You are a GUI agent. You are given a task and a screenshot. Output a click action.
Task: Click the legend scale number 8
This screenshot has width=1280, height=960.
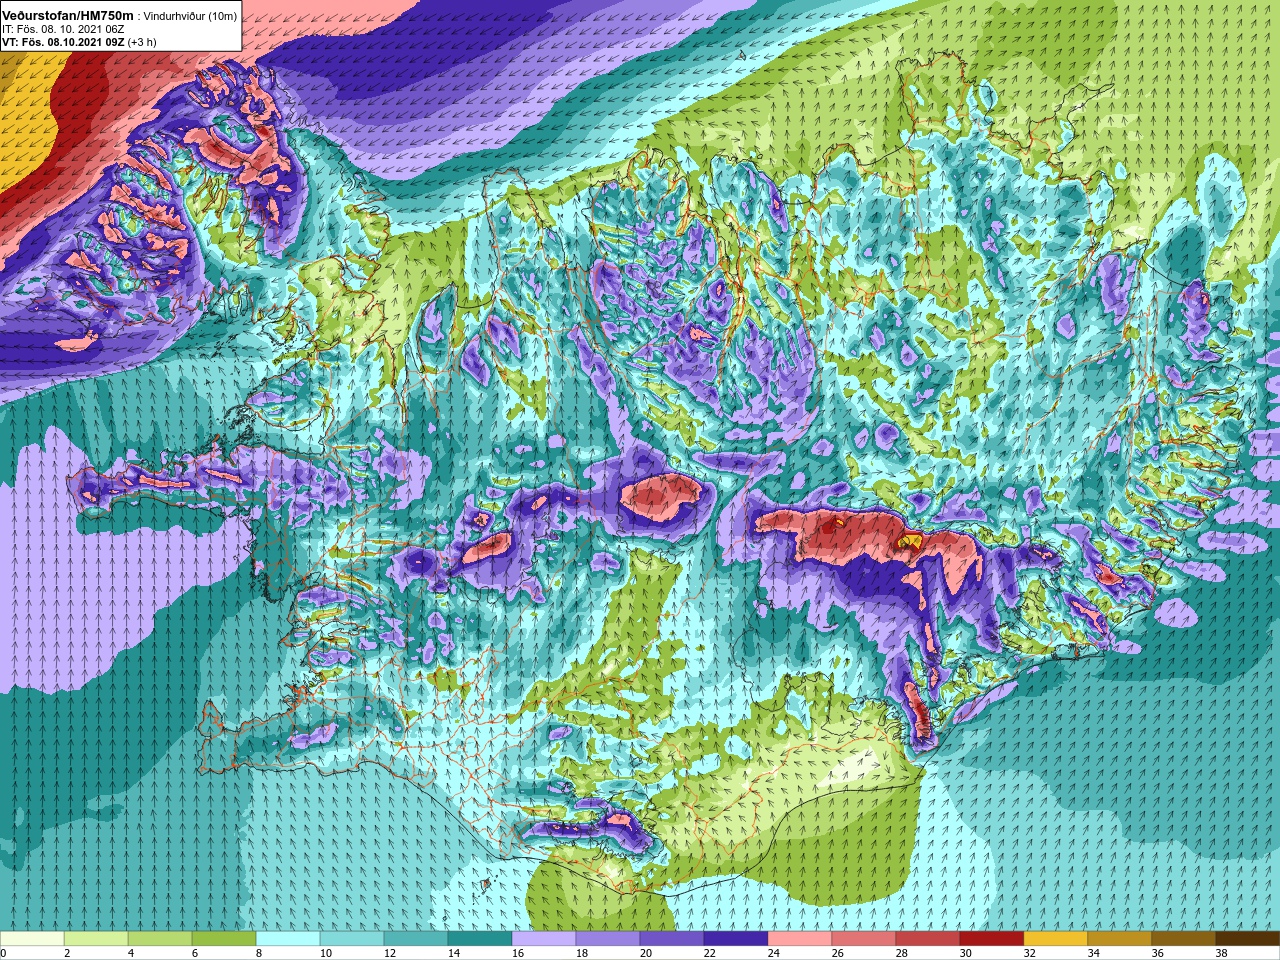[258, 953]
